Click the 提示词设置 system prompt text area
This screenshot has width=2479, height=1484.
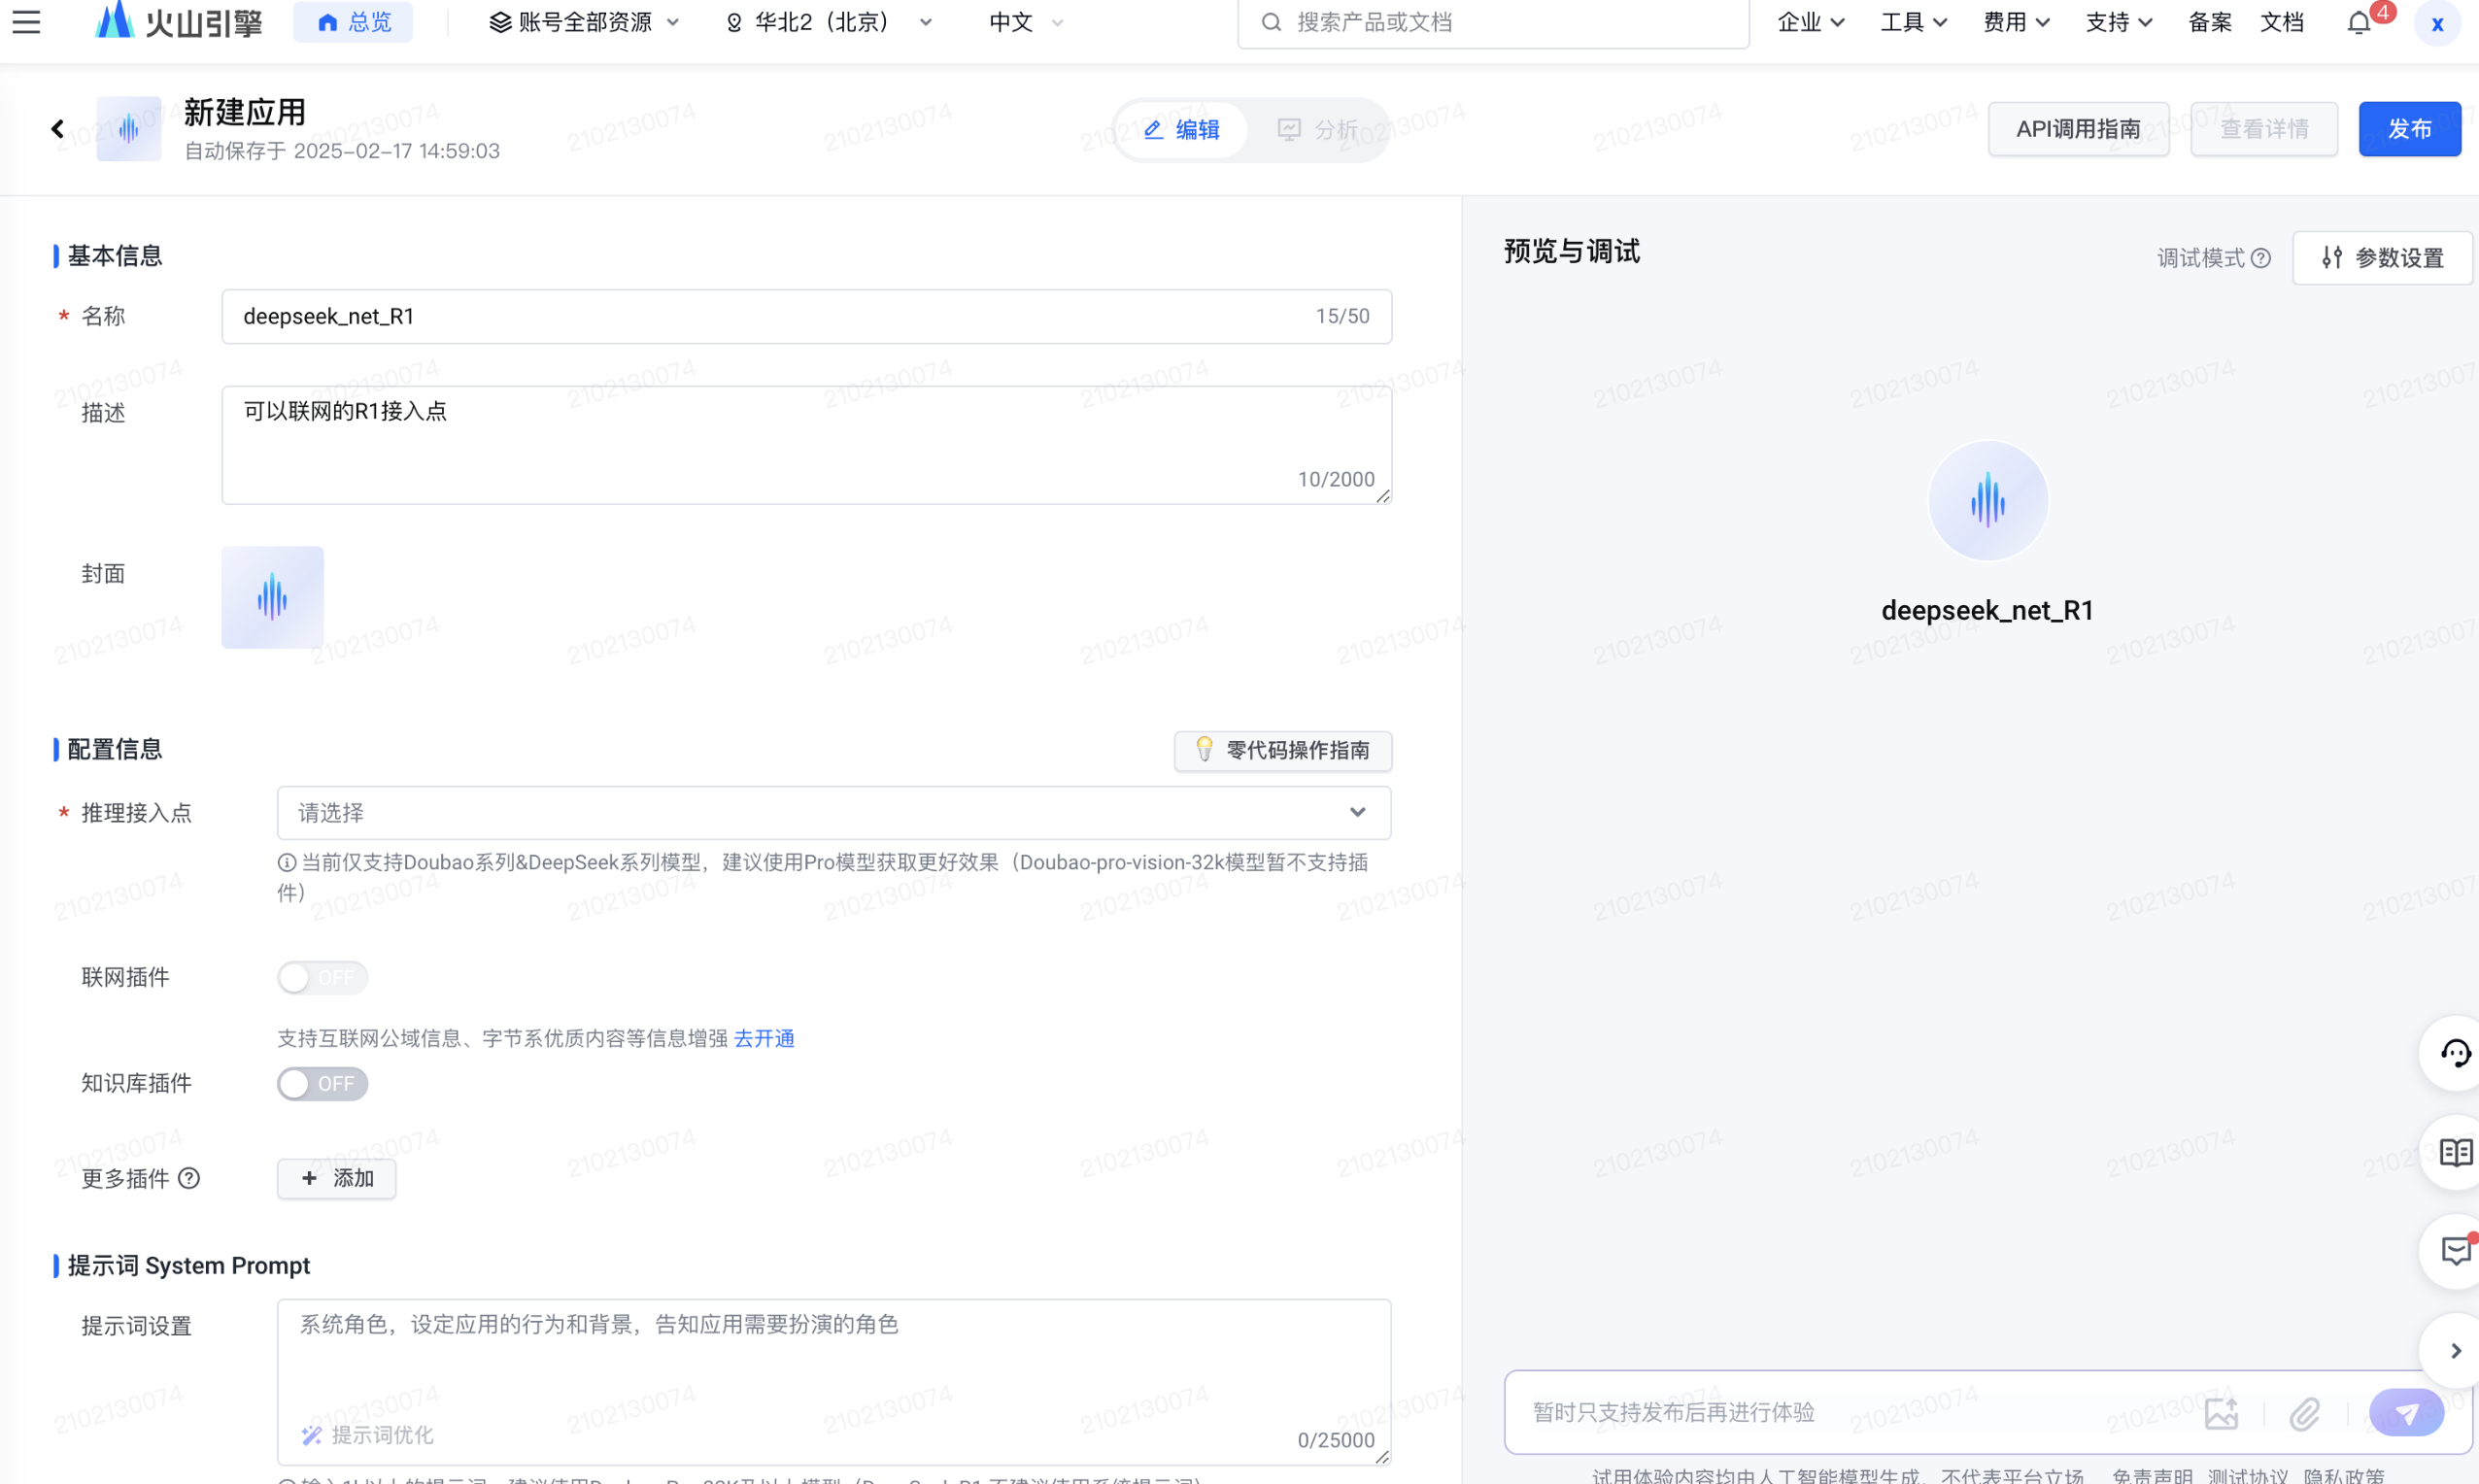[833, 1365]
